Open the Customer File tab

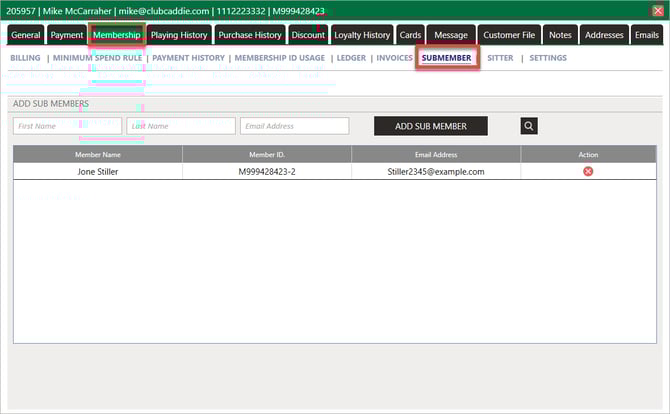509,35
